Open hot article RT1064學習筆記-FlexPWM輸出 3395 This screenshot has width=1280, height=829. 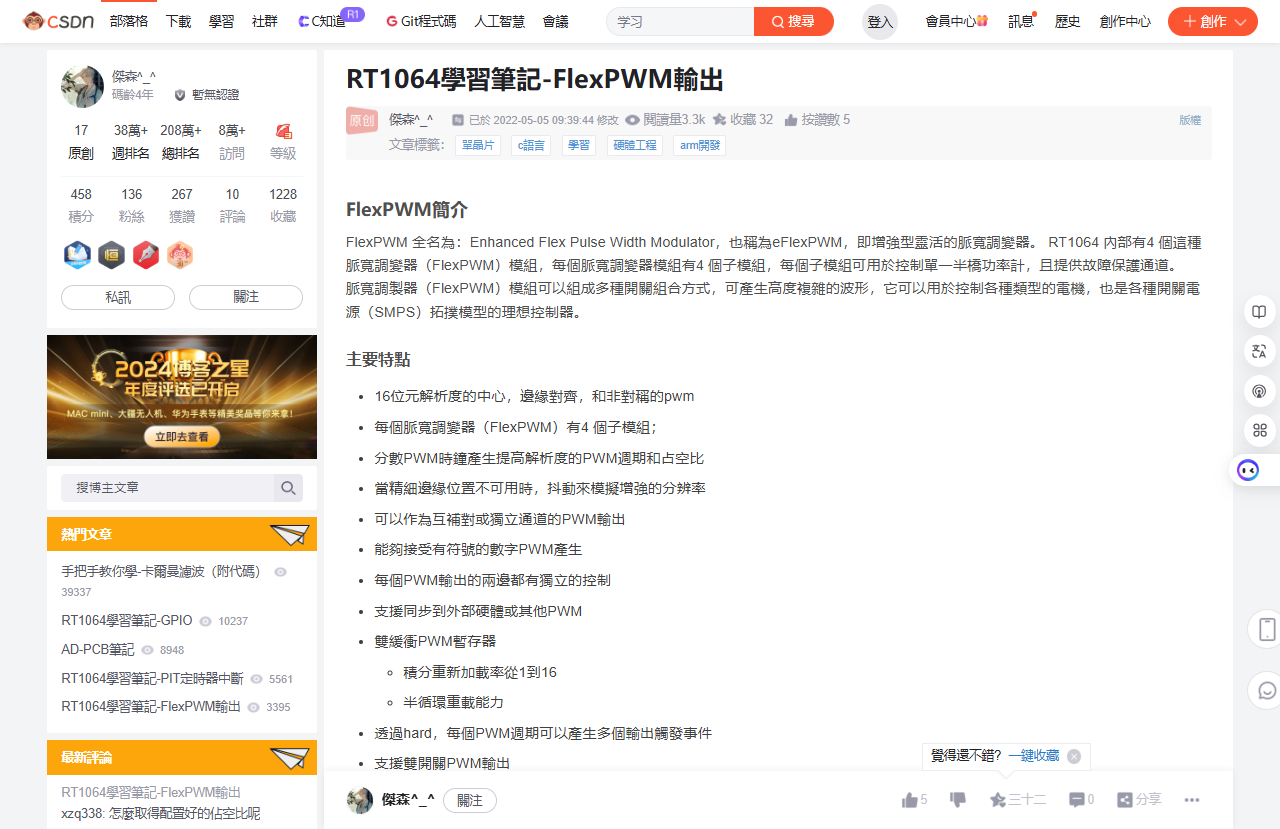click(x=151, y=706)
